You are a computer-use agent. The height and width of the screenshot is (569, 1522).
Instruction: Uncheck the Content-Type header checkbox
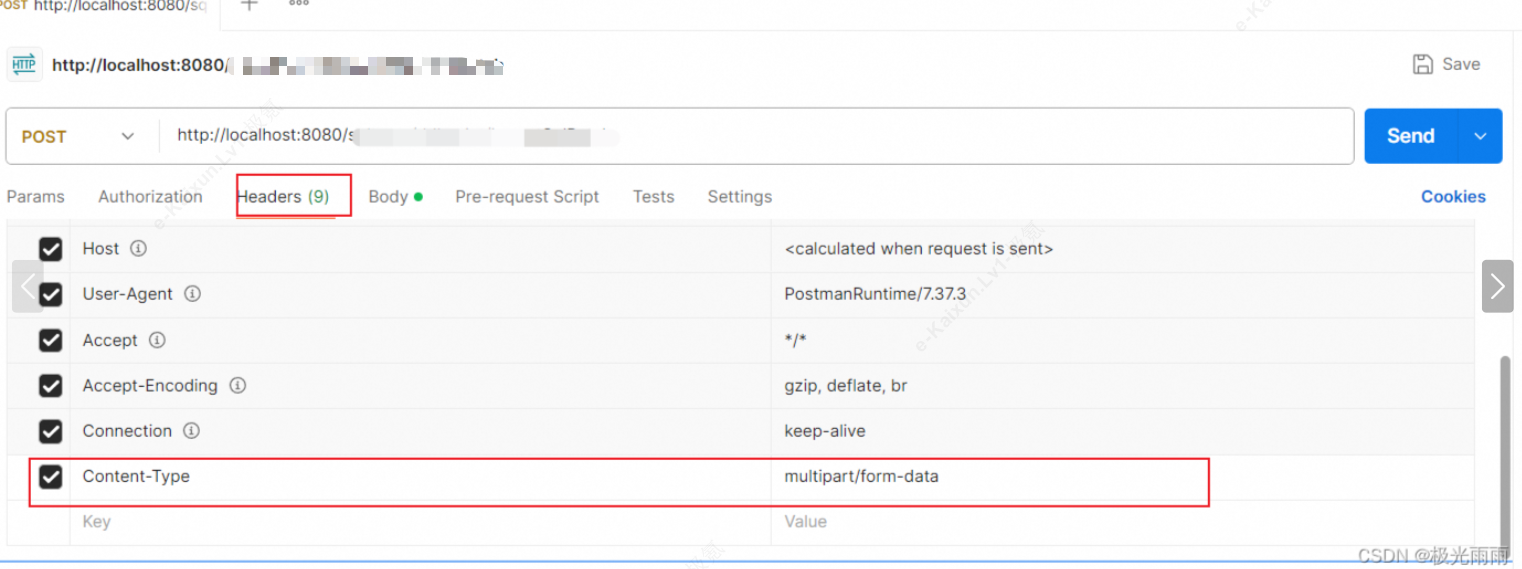coord(50,477)
